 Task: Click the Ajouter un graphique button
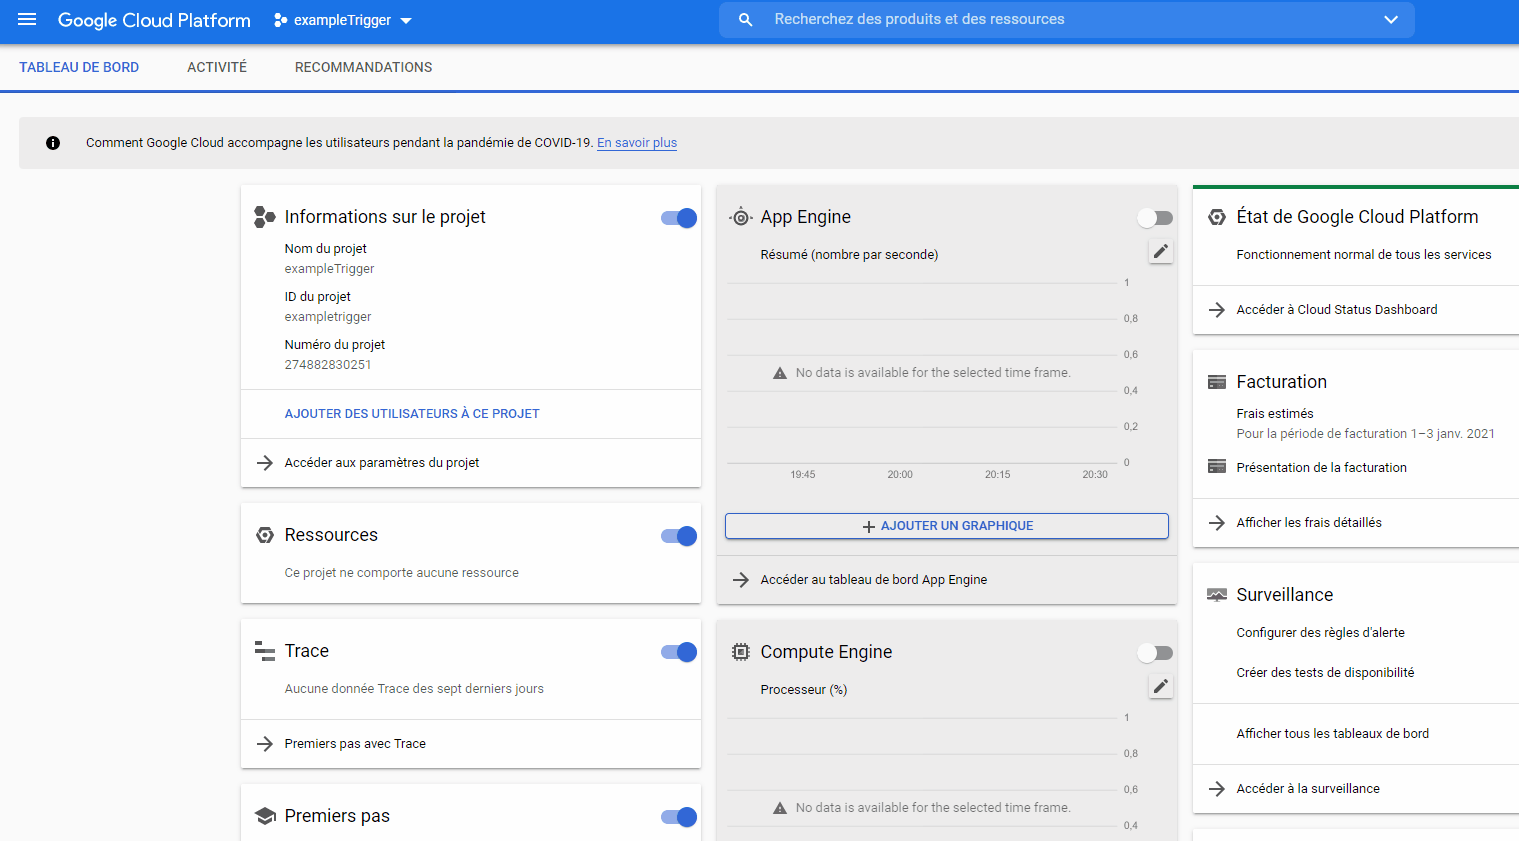[x=947, y=526]
